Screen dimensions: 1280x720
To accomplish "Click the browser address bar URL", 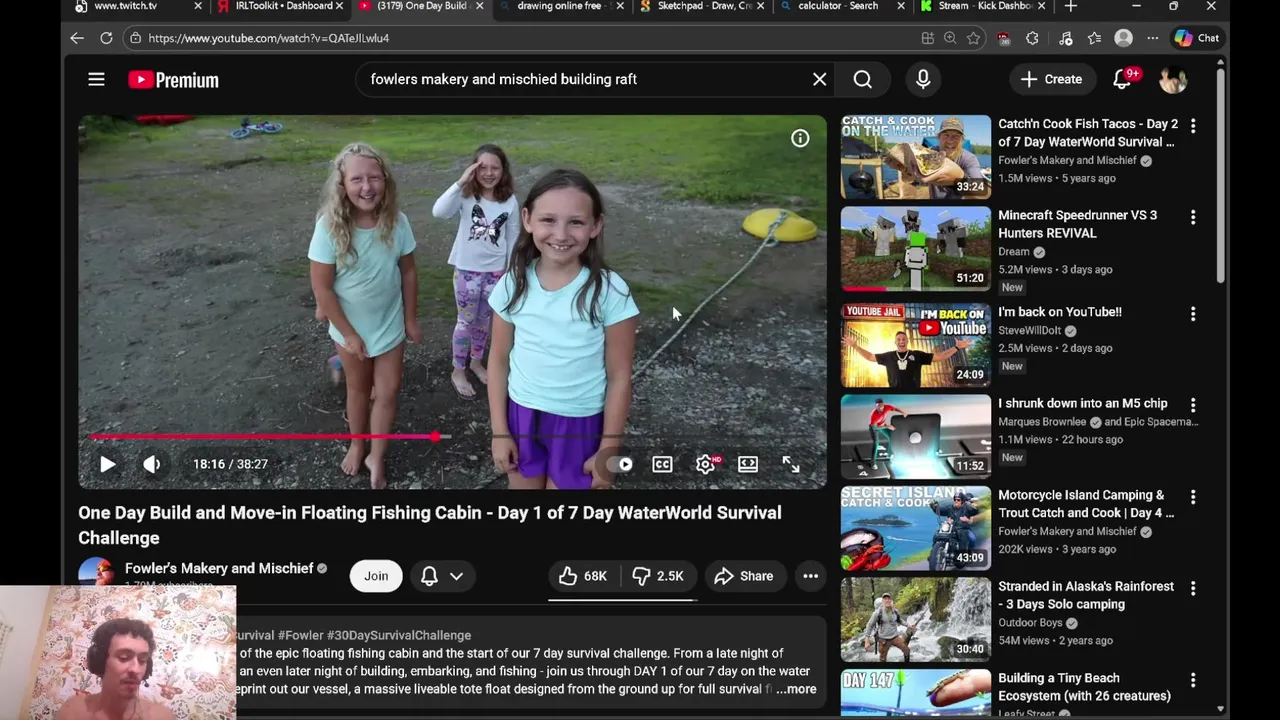I will coord(269,38).
